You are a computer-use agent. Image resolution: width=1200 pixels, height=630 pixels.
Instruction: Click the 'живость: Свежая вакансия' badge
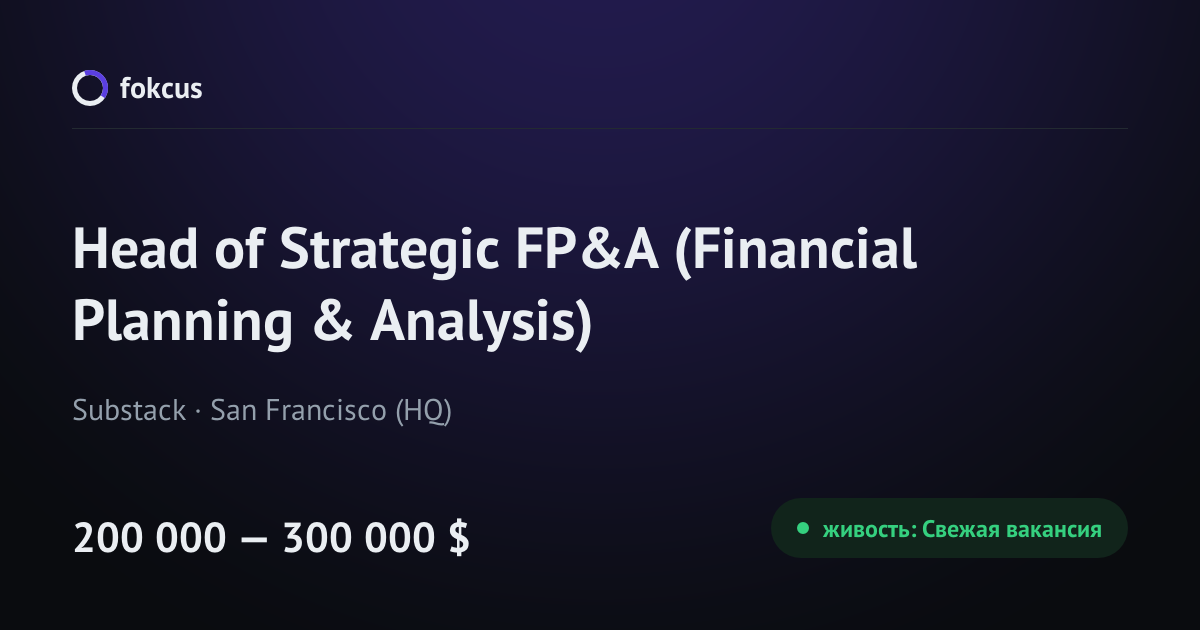tap(949, 528)
